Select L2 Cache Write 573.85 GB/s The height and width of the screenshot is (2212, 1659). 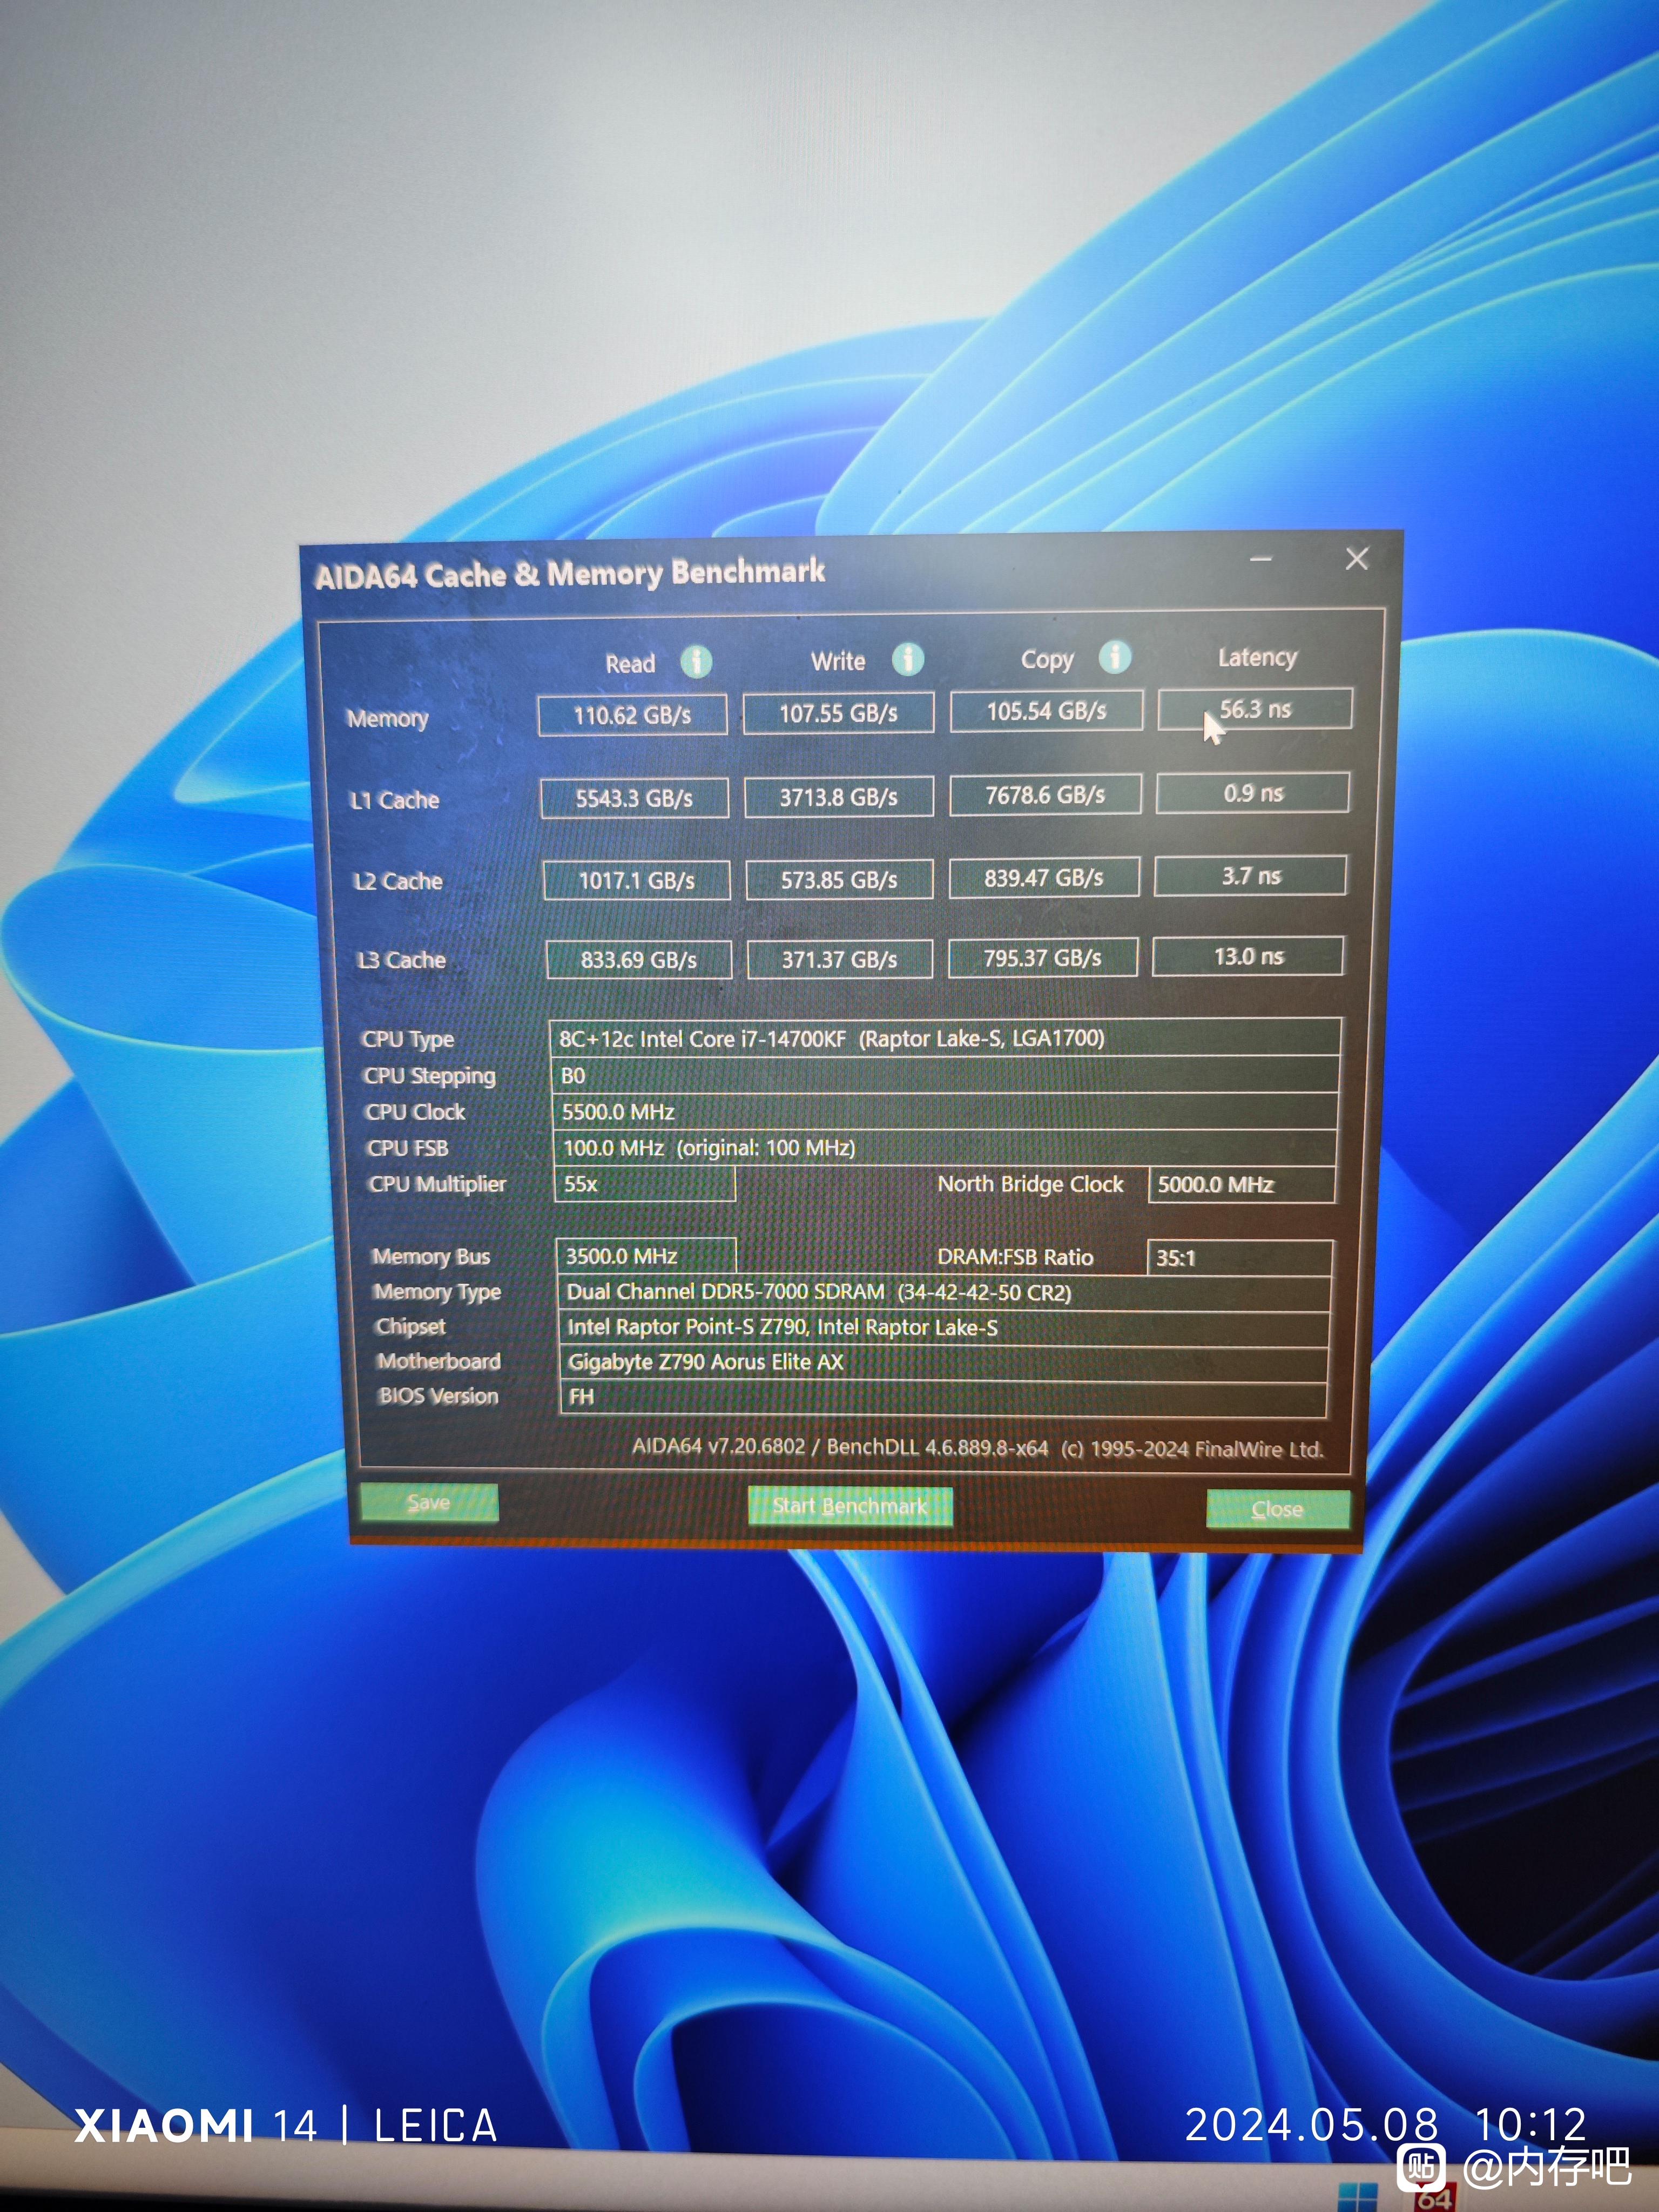(x=840, y=880)
